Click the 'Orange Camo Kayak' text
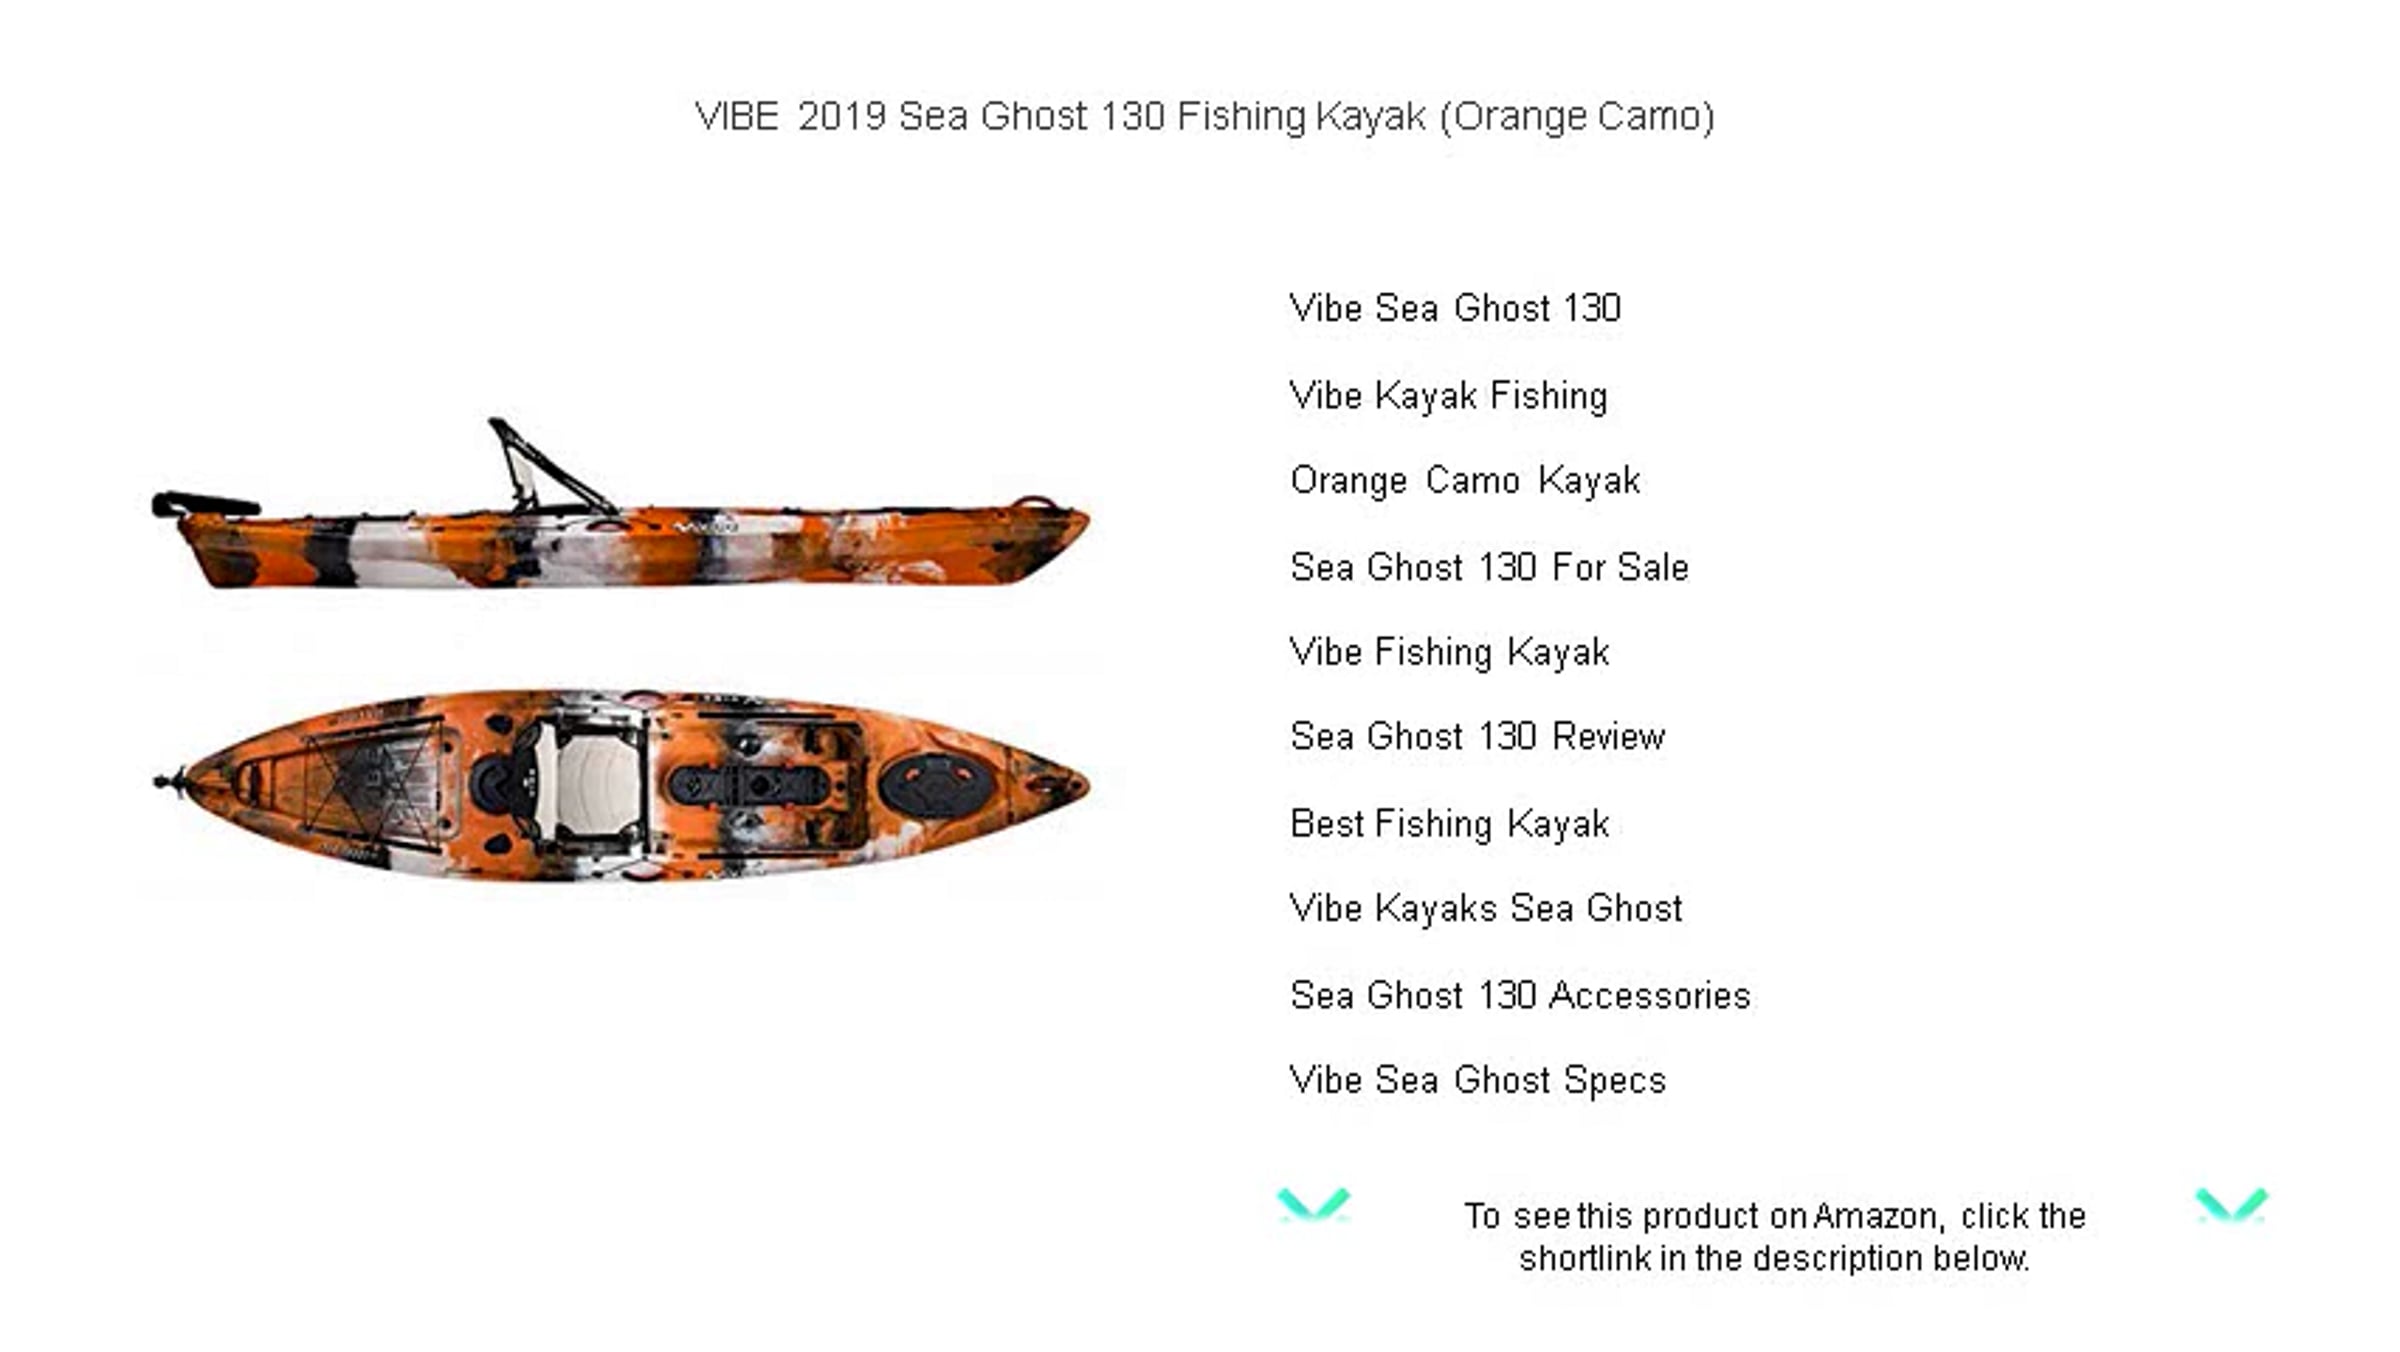2400x1352 pixels. (x=1465, y=481)
